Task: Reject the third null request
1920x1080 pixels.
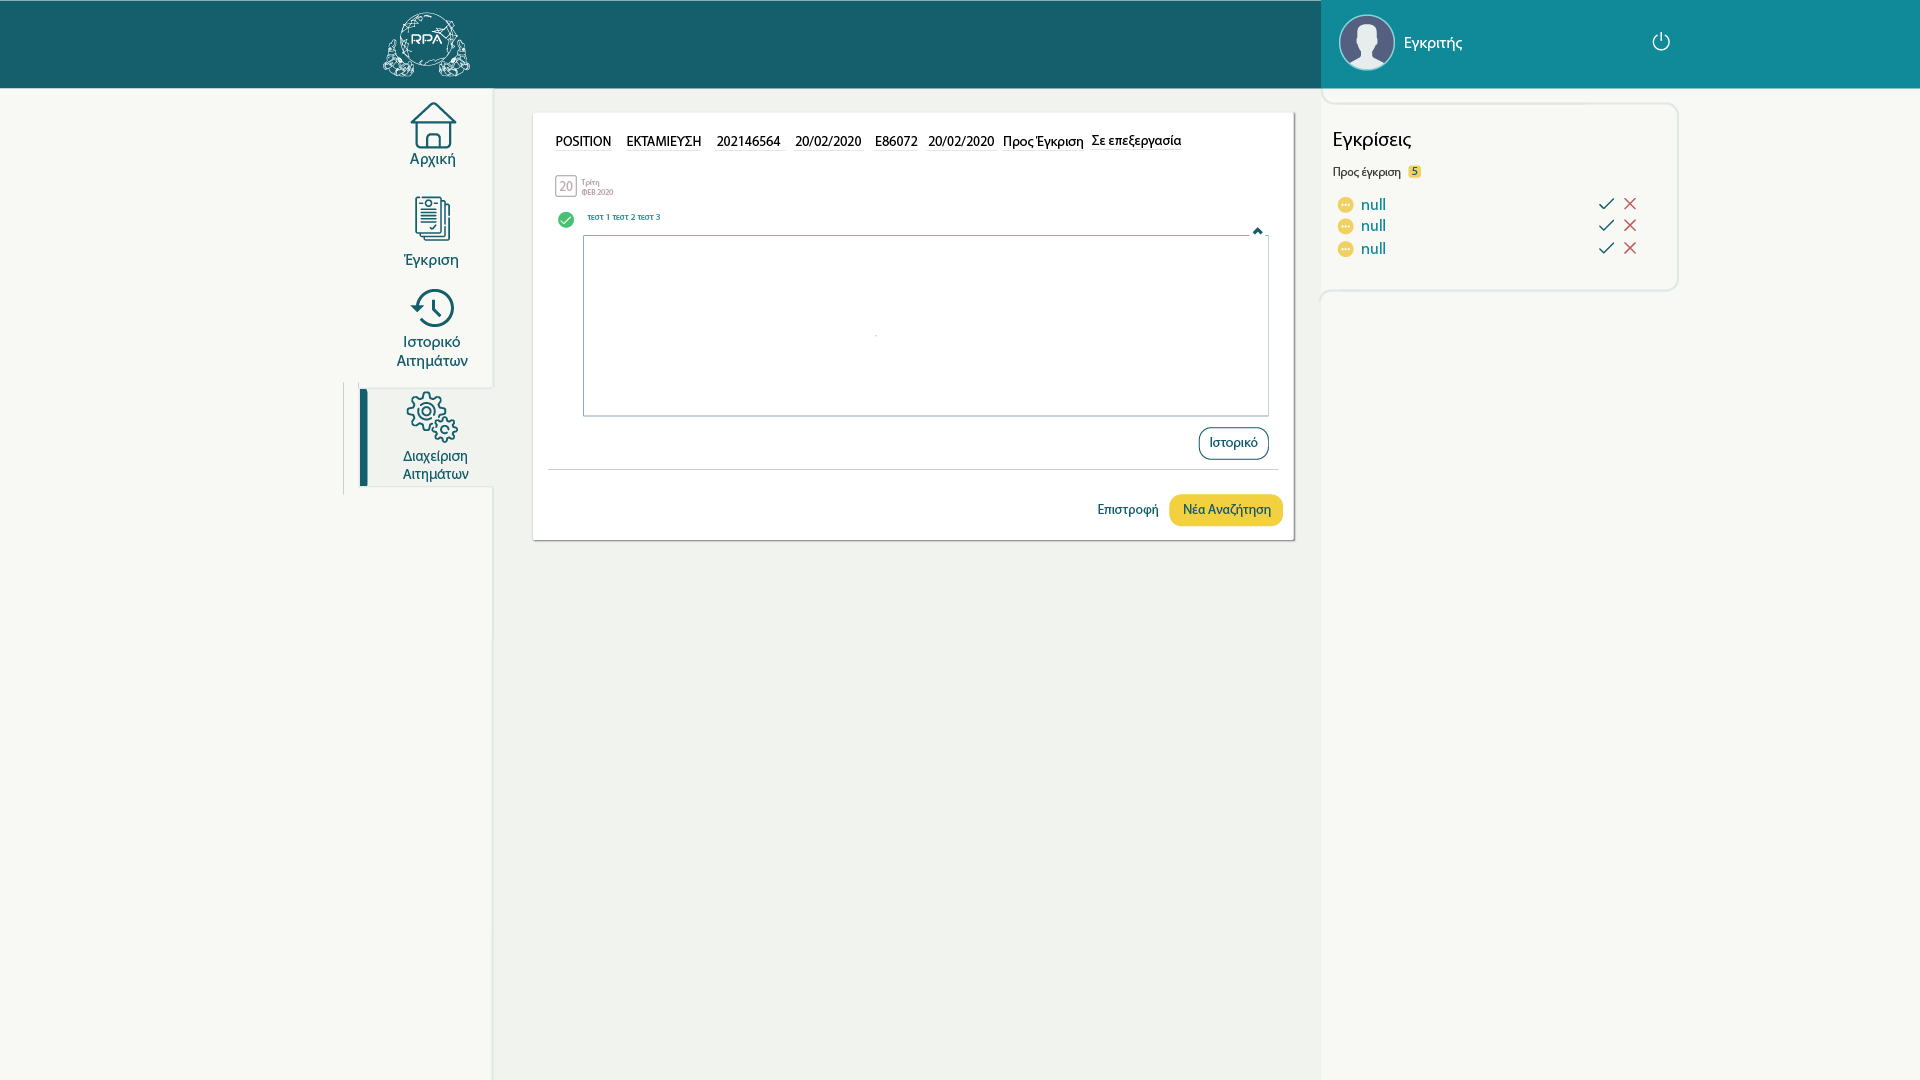Action: tap(1630, 248)
